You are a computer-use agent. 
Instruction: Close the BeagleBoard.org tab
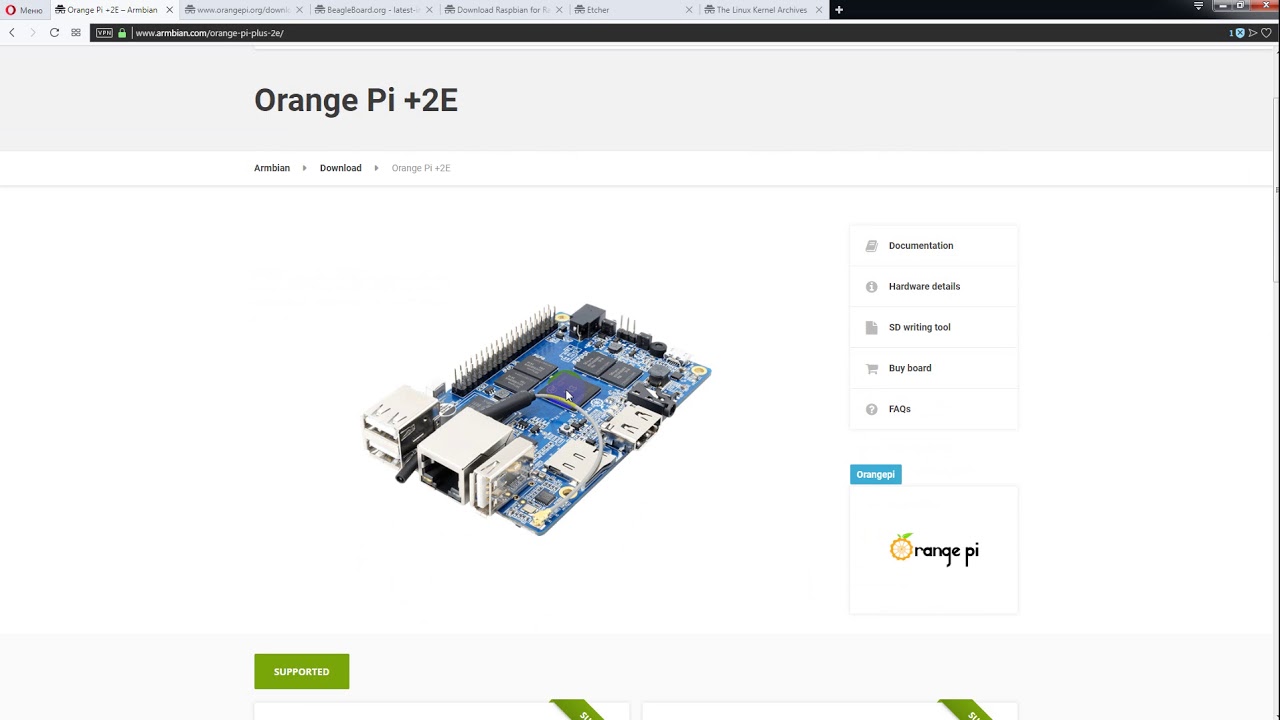[429, 10]
